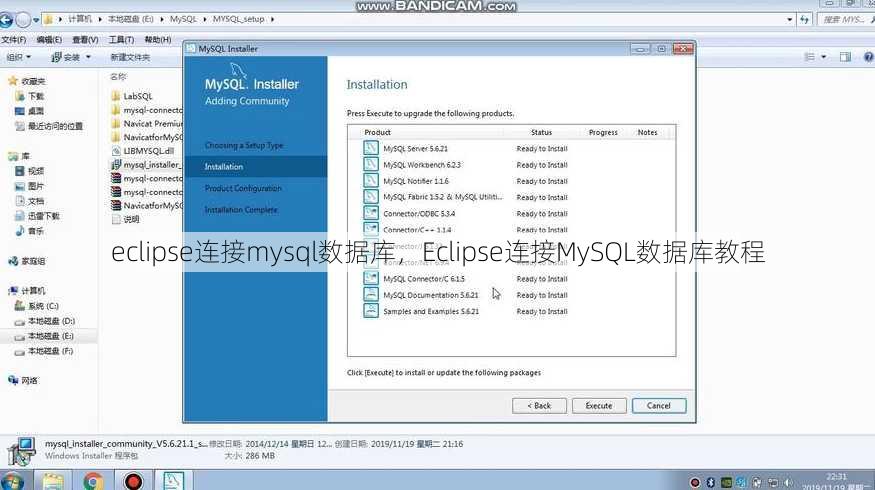This screenshot has height=490, width=875.
Task: Select the 说明 text file
Action: click(126, 219)
